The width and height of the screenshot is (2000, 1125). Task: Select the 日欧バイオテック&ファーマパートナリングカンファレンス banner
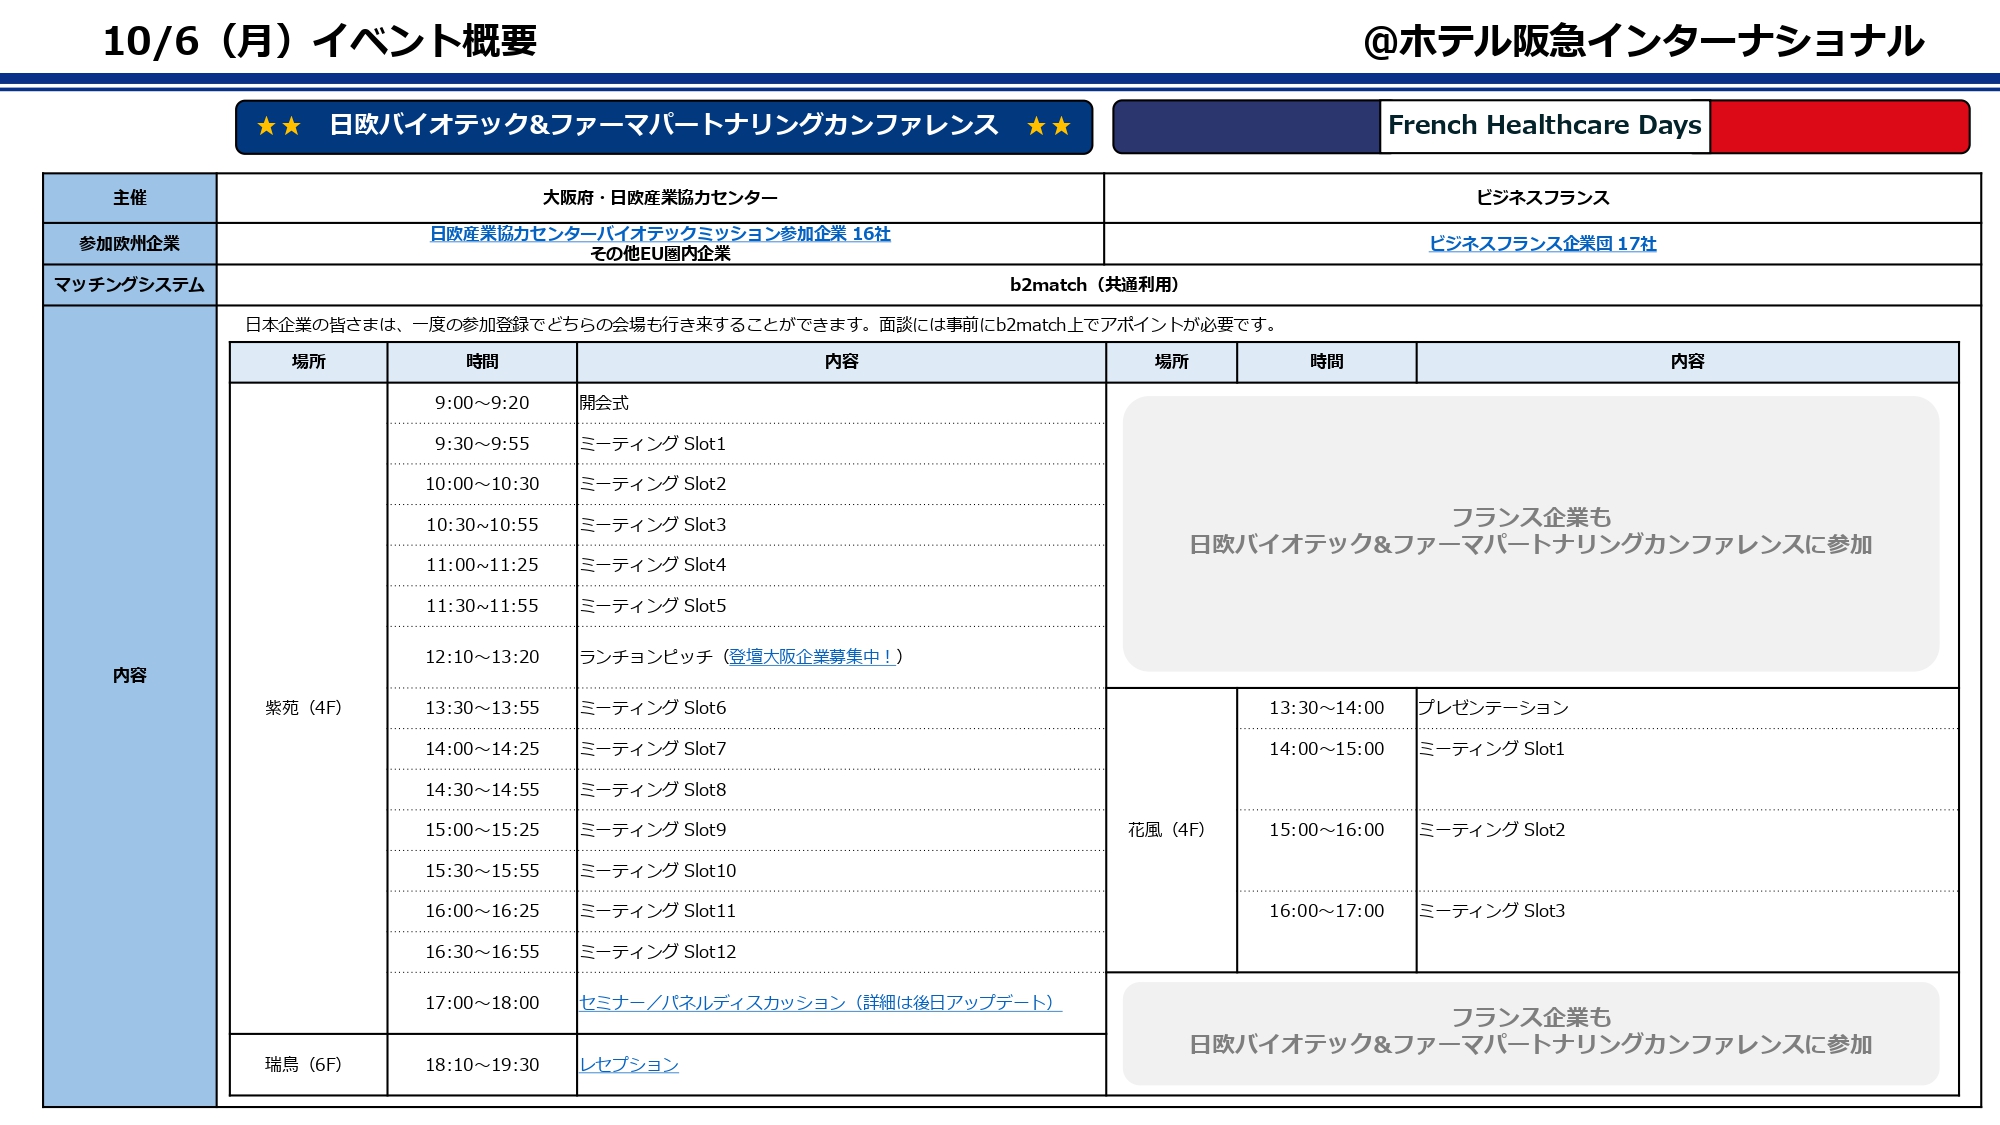click(x=663, y=125)
